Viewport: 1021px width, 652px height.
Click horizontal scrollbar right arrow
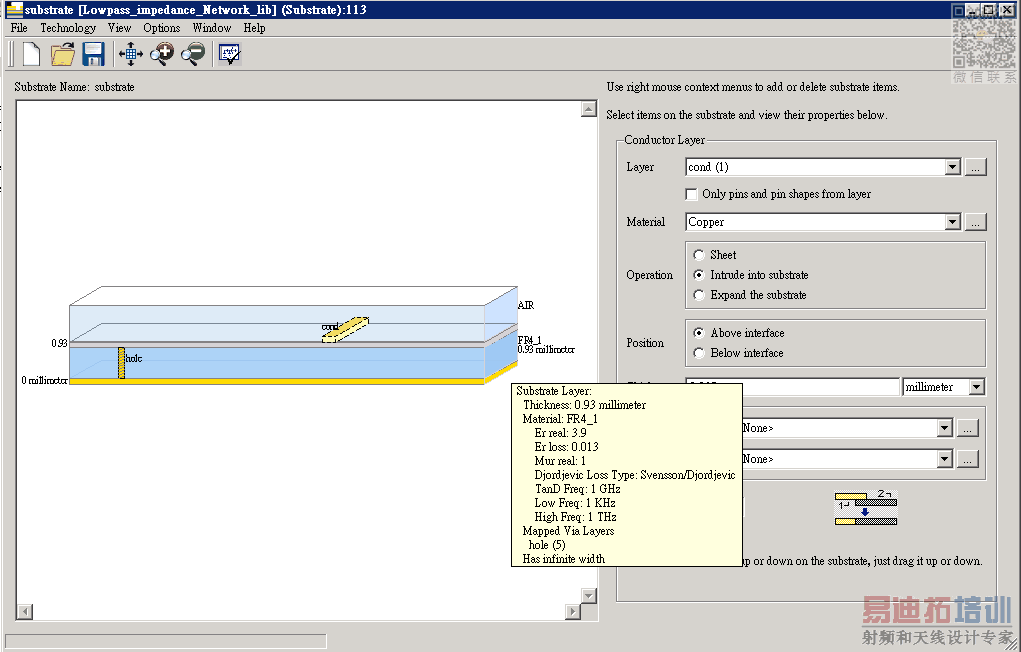click(572, 612)
